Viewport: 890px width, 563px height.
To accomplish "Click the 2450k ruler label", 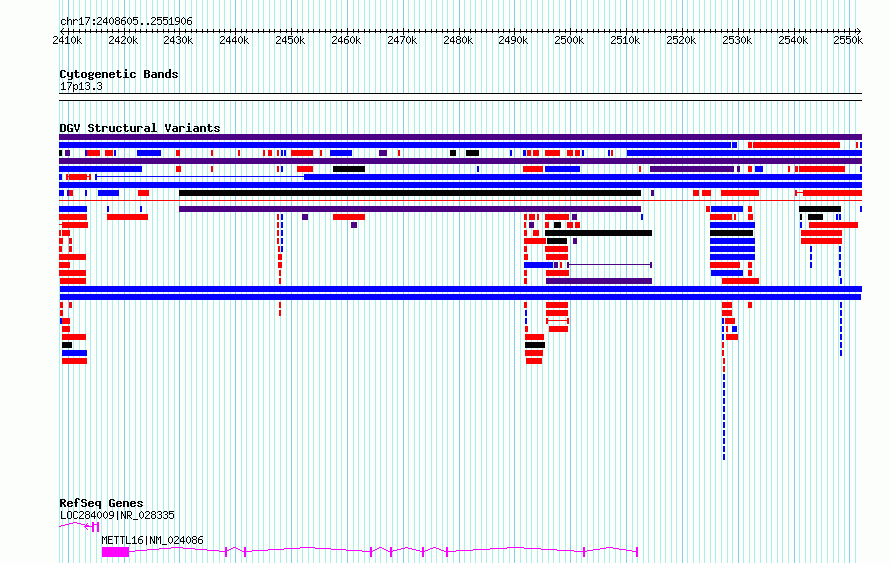I will tap(290, 40).
